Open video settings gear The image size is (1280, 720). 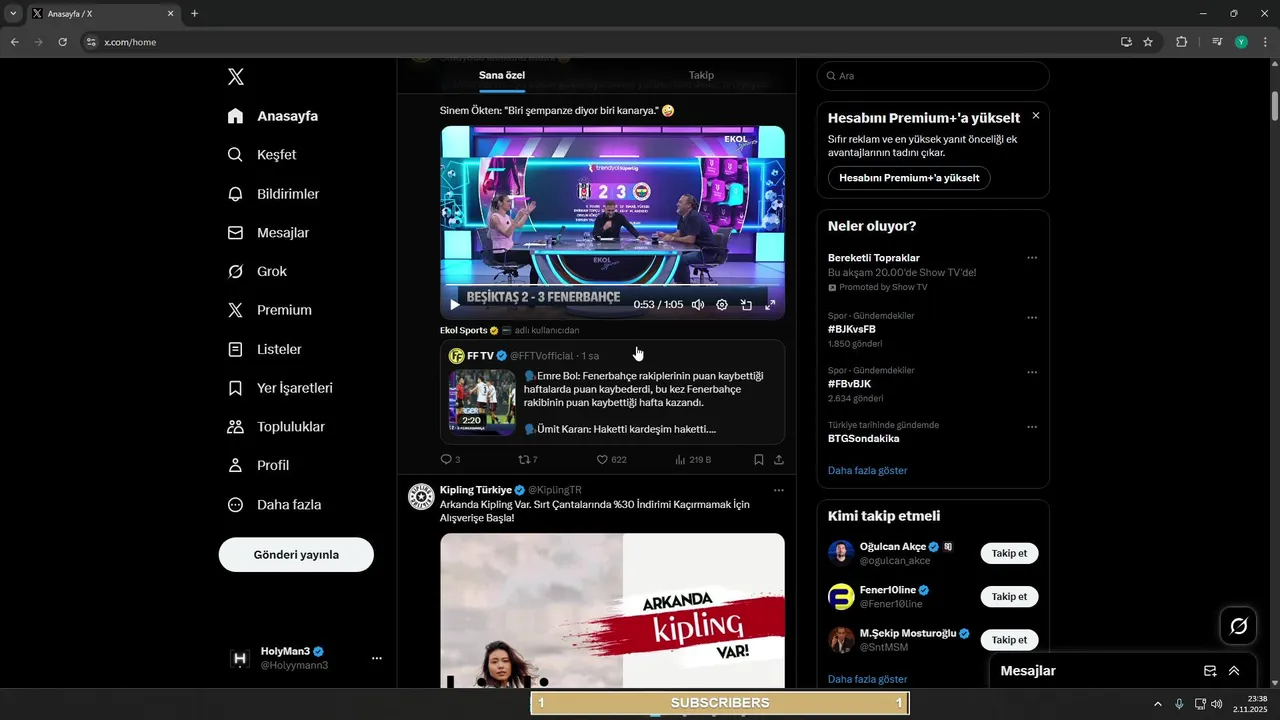coord(722,305)
